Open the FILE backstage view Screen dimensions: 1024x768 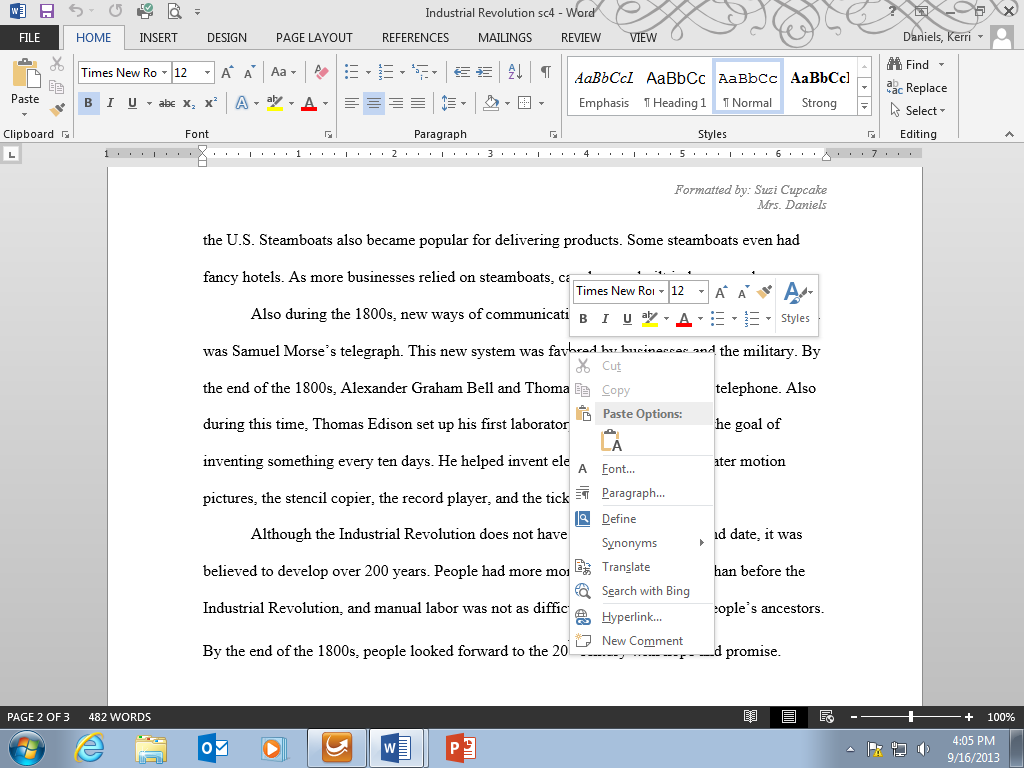coord(29,38)
